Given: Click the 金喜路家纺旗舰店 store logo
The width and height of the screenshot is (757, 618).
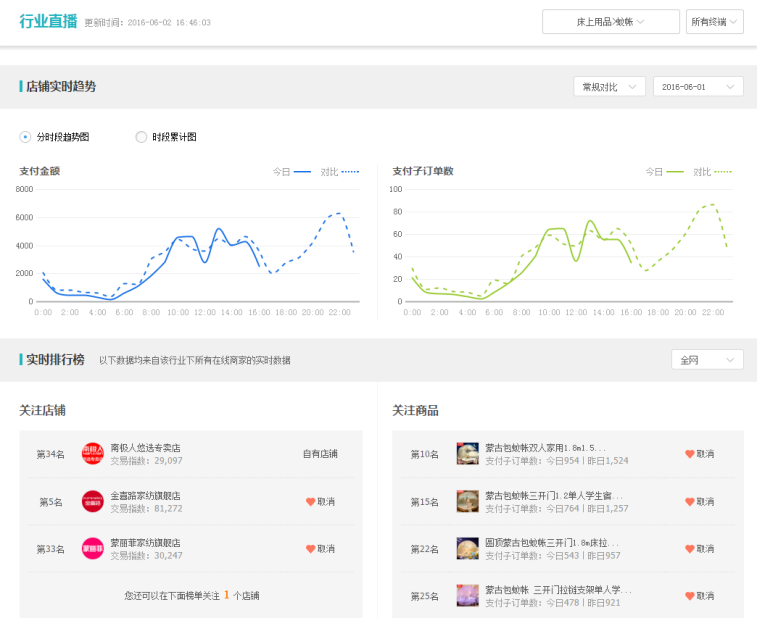Looking at the screenshot, I should coord(93,501).
